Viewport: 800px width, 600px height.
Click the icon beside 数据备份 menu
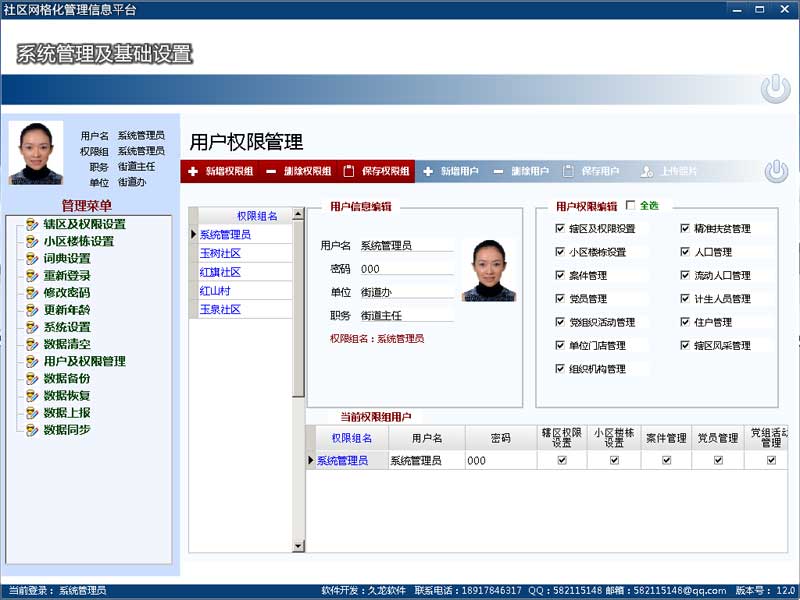[32, 378]
